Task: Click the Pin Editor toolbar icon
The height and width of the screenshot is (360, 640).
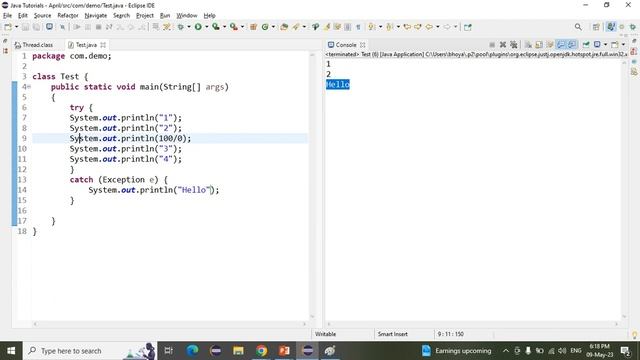Action: pos(468,27)
